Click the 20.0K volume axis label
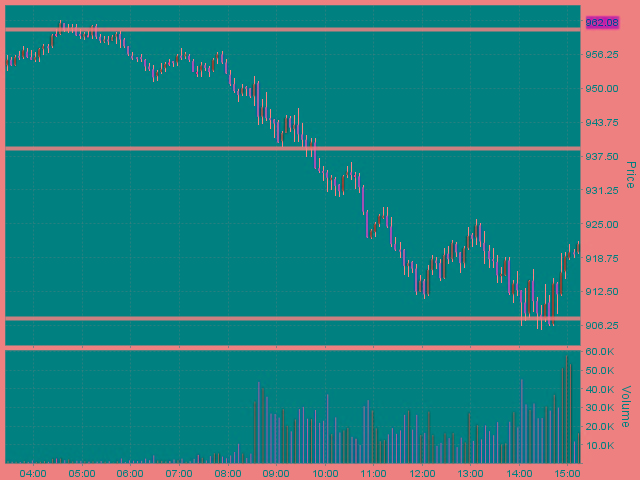Viewport: 640px width, 480px height. pyautogui.click(x=600, y=427)
